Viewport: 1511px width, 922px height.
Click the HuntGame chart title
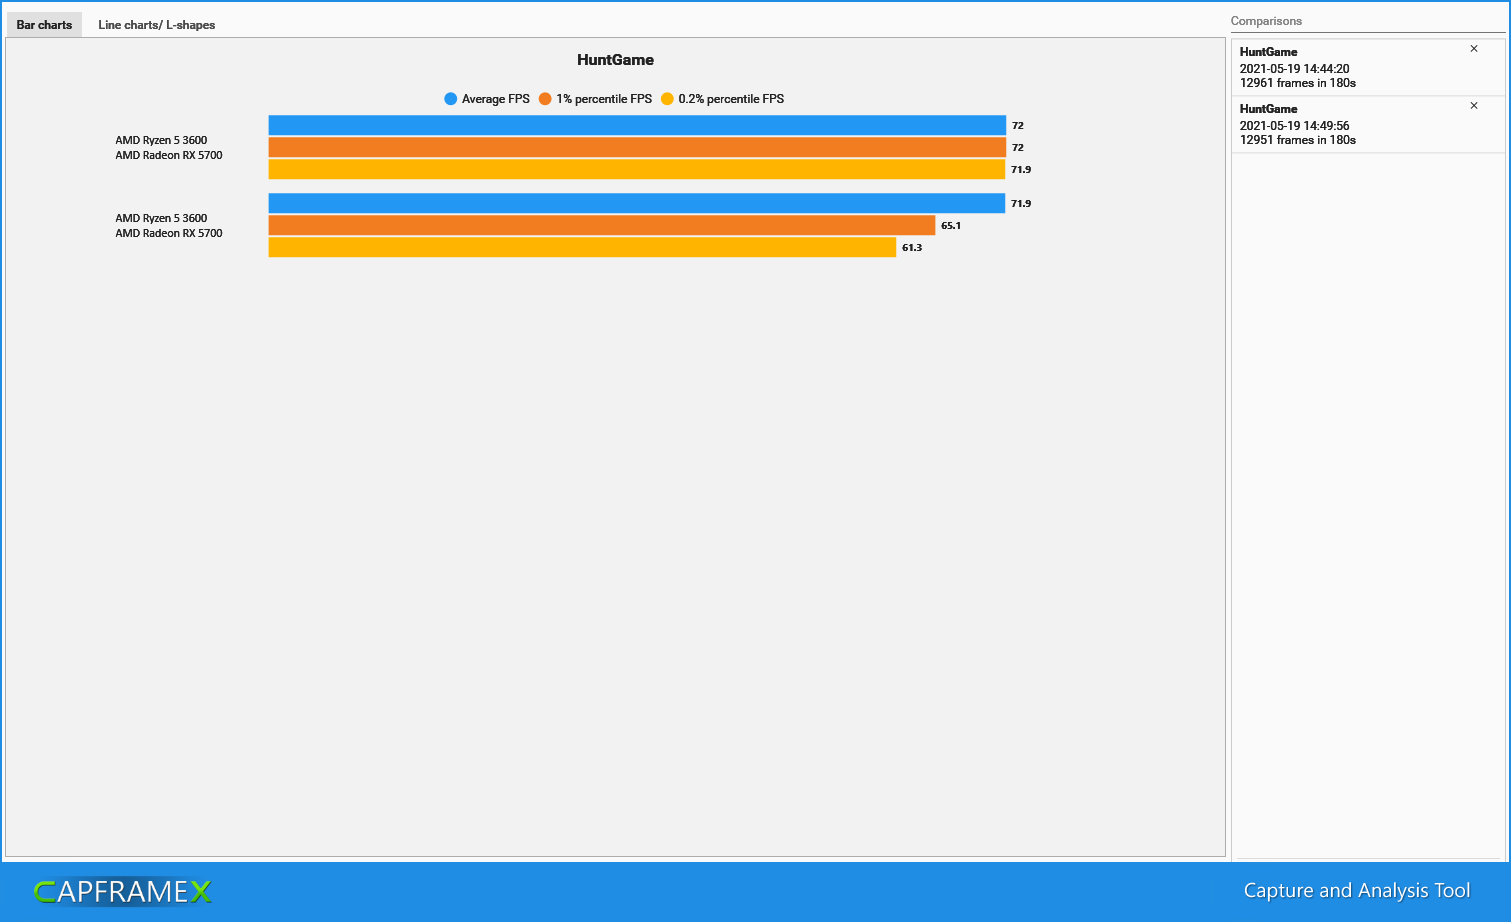click(615, 60)
